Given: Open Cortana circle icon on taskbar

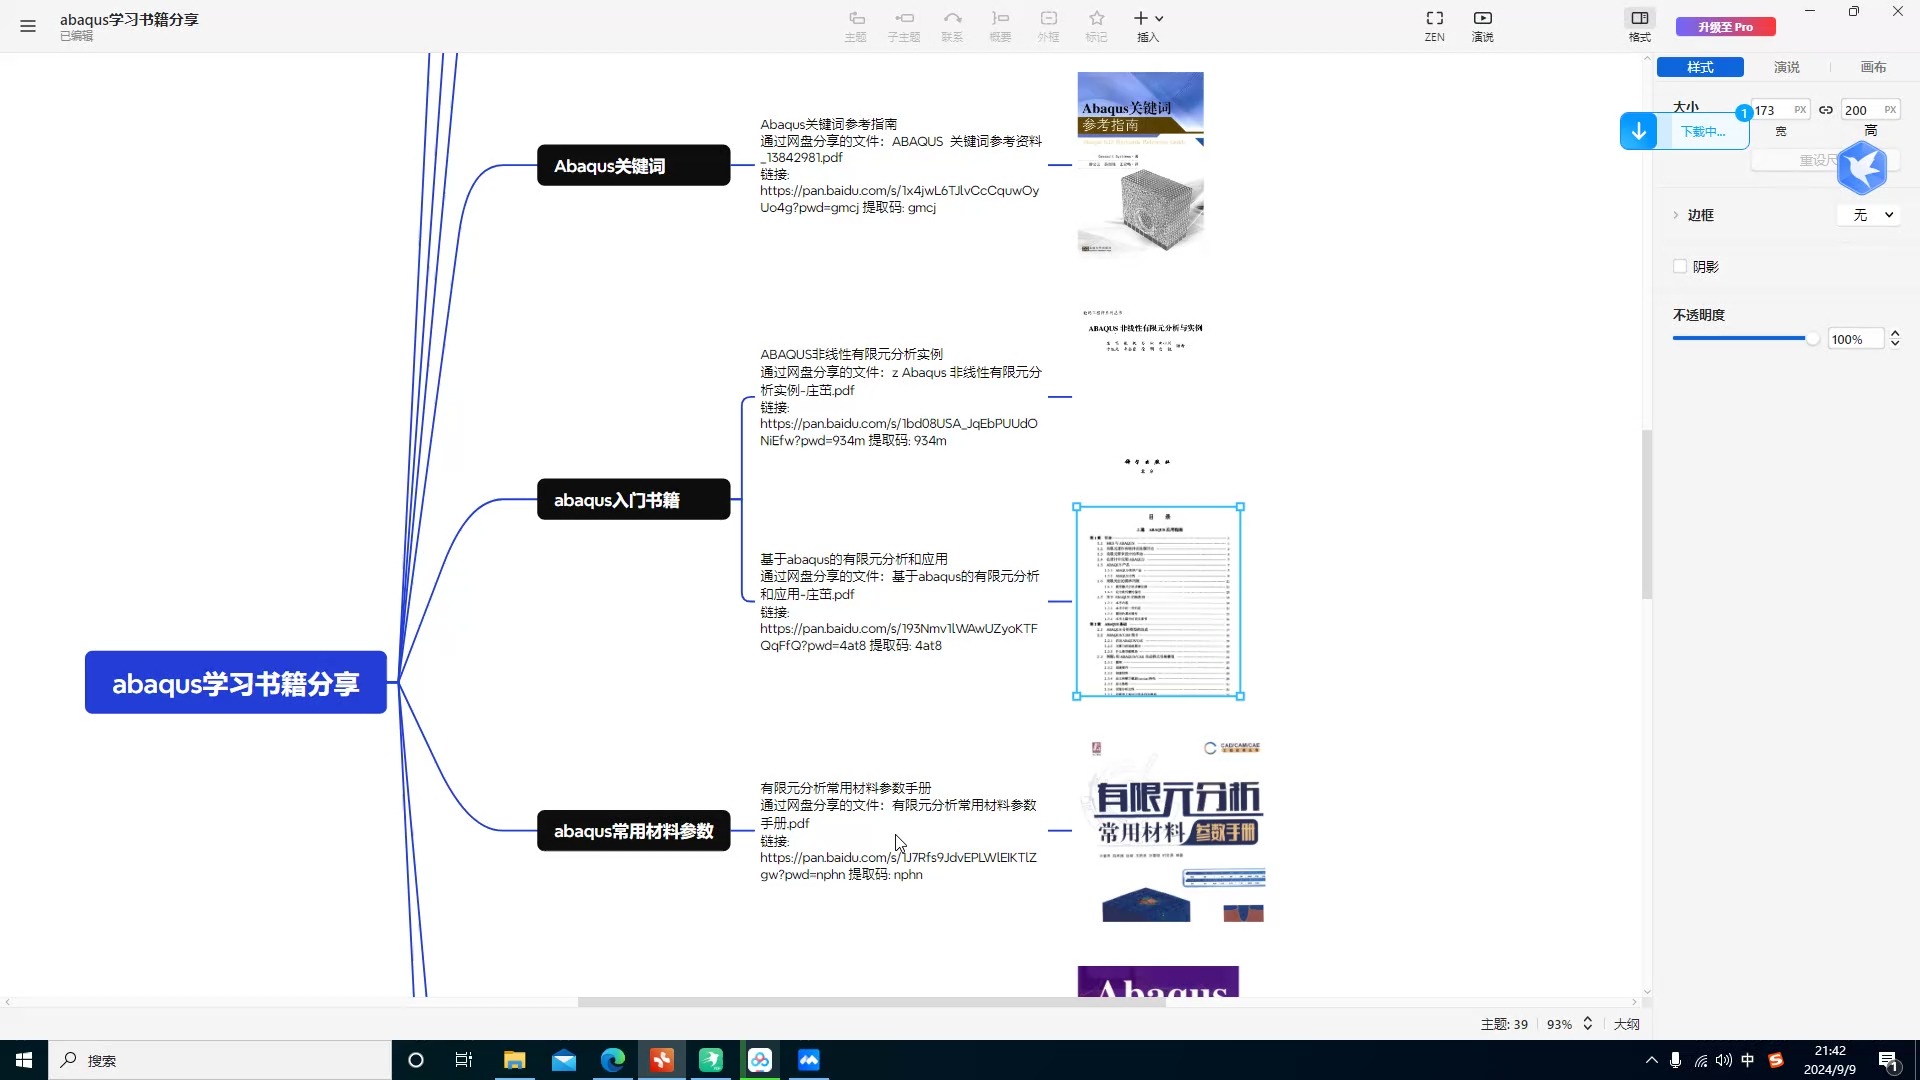Looking at the screenshot, I should [x=416, y=1060].
